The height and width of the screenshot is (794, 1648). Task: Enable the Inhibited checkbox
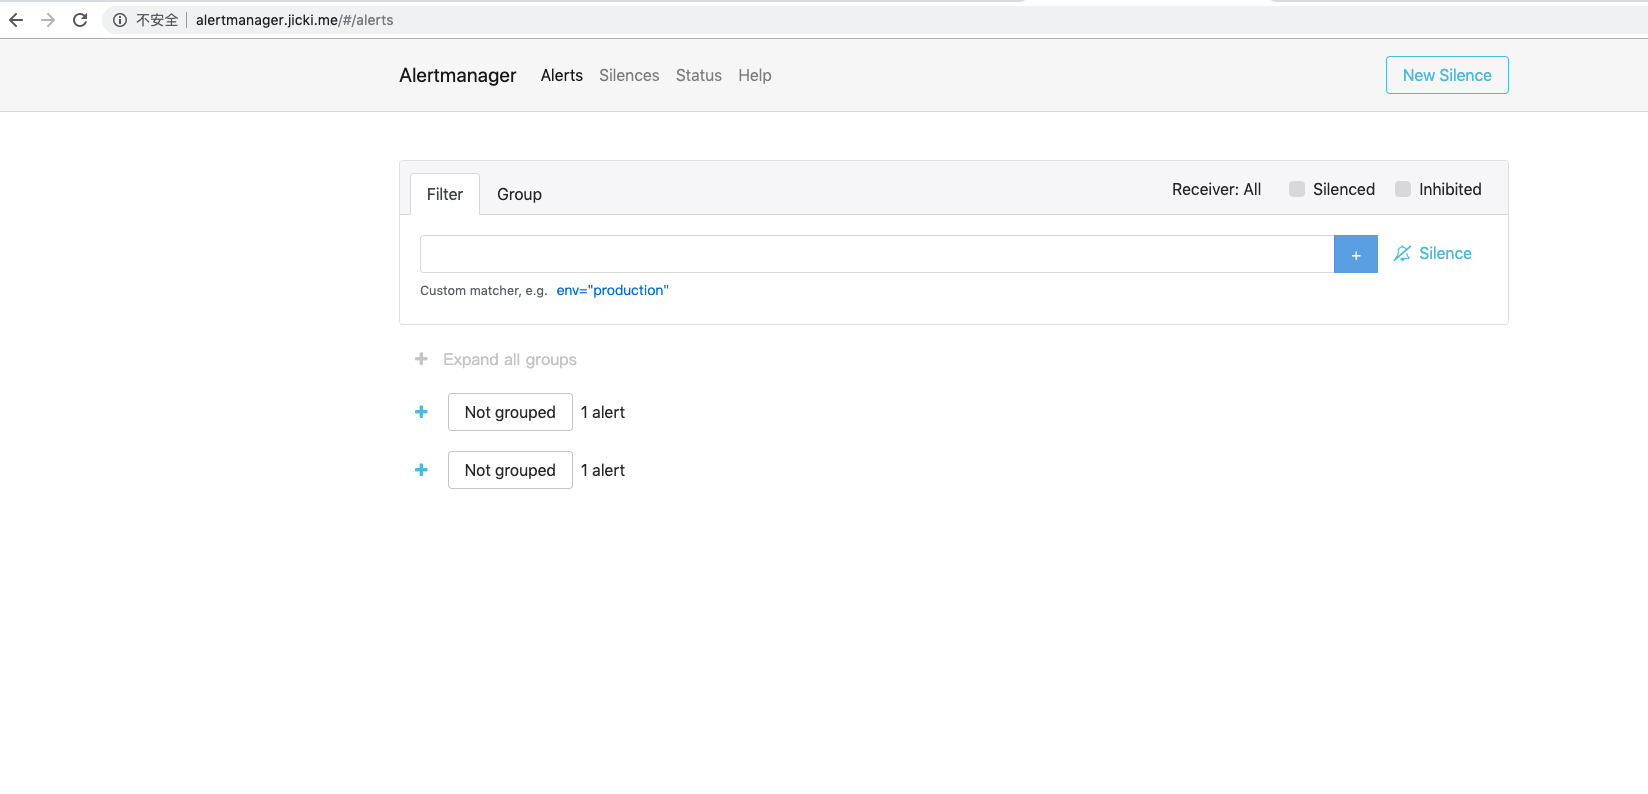(x=1403, y=189)
